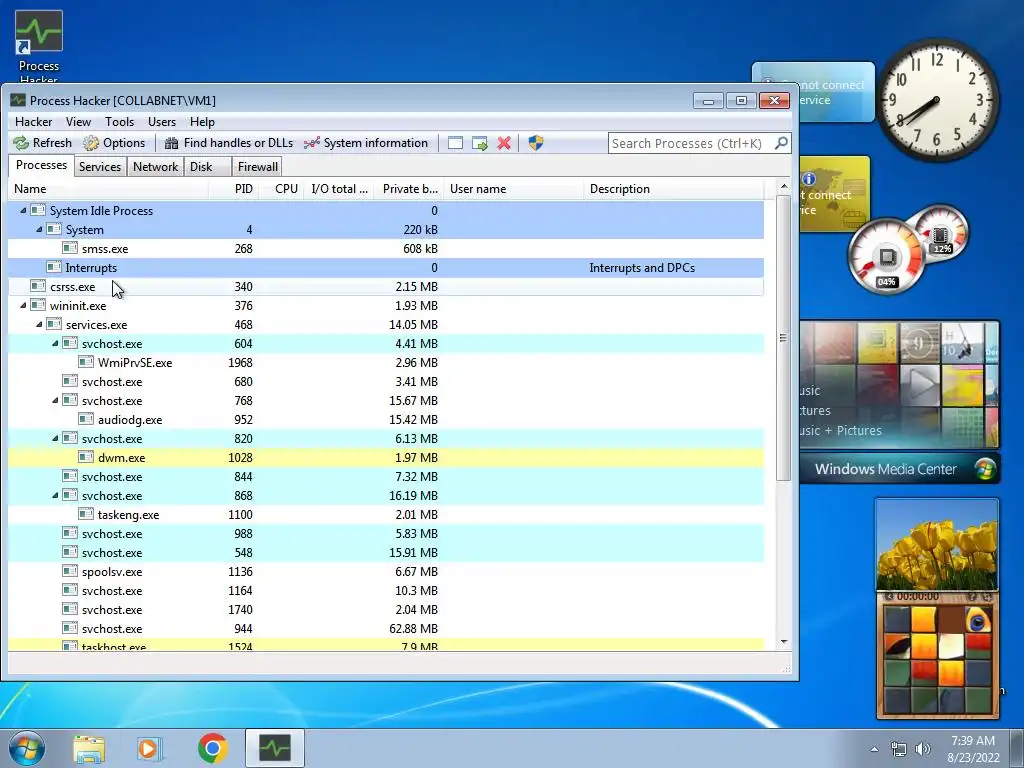Sort by the Name column header
Viewport: 1024px width, 768px height.
[108, 189]
